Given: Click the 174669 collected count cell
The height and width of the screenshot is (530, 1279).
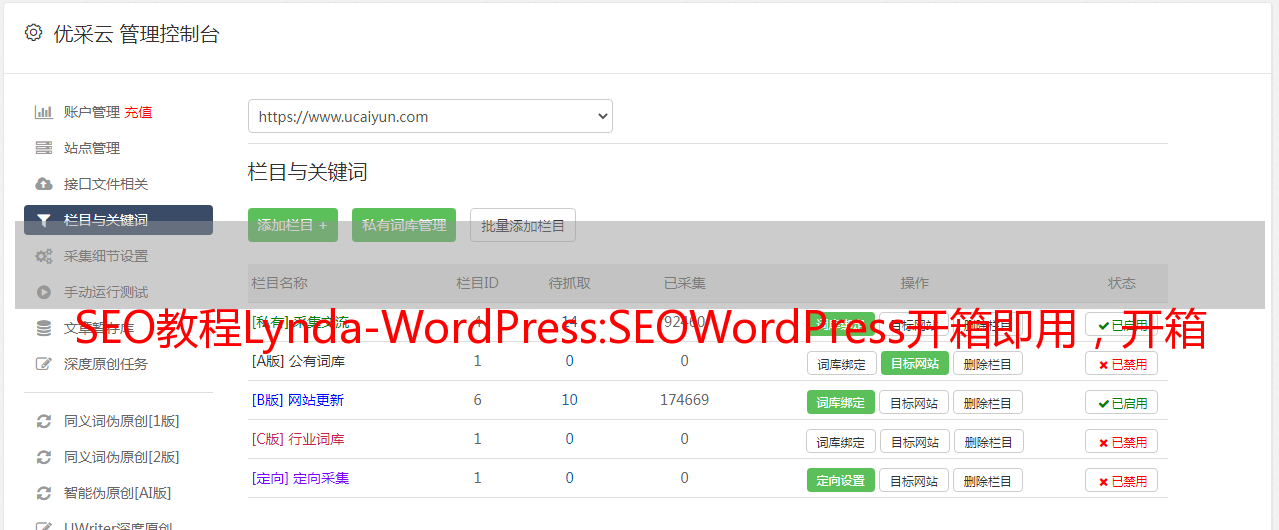Looking at the screenshot, I should point(684,400).
